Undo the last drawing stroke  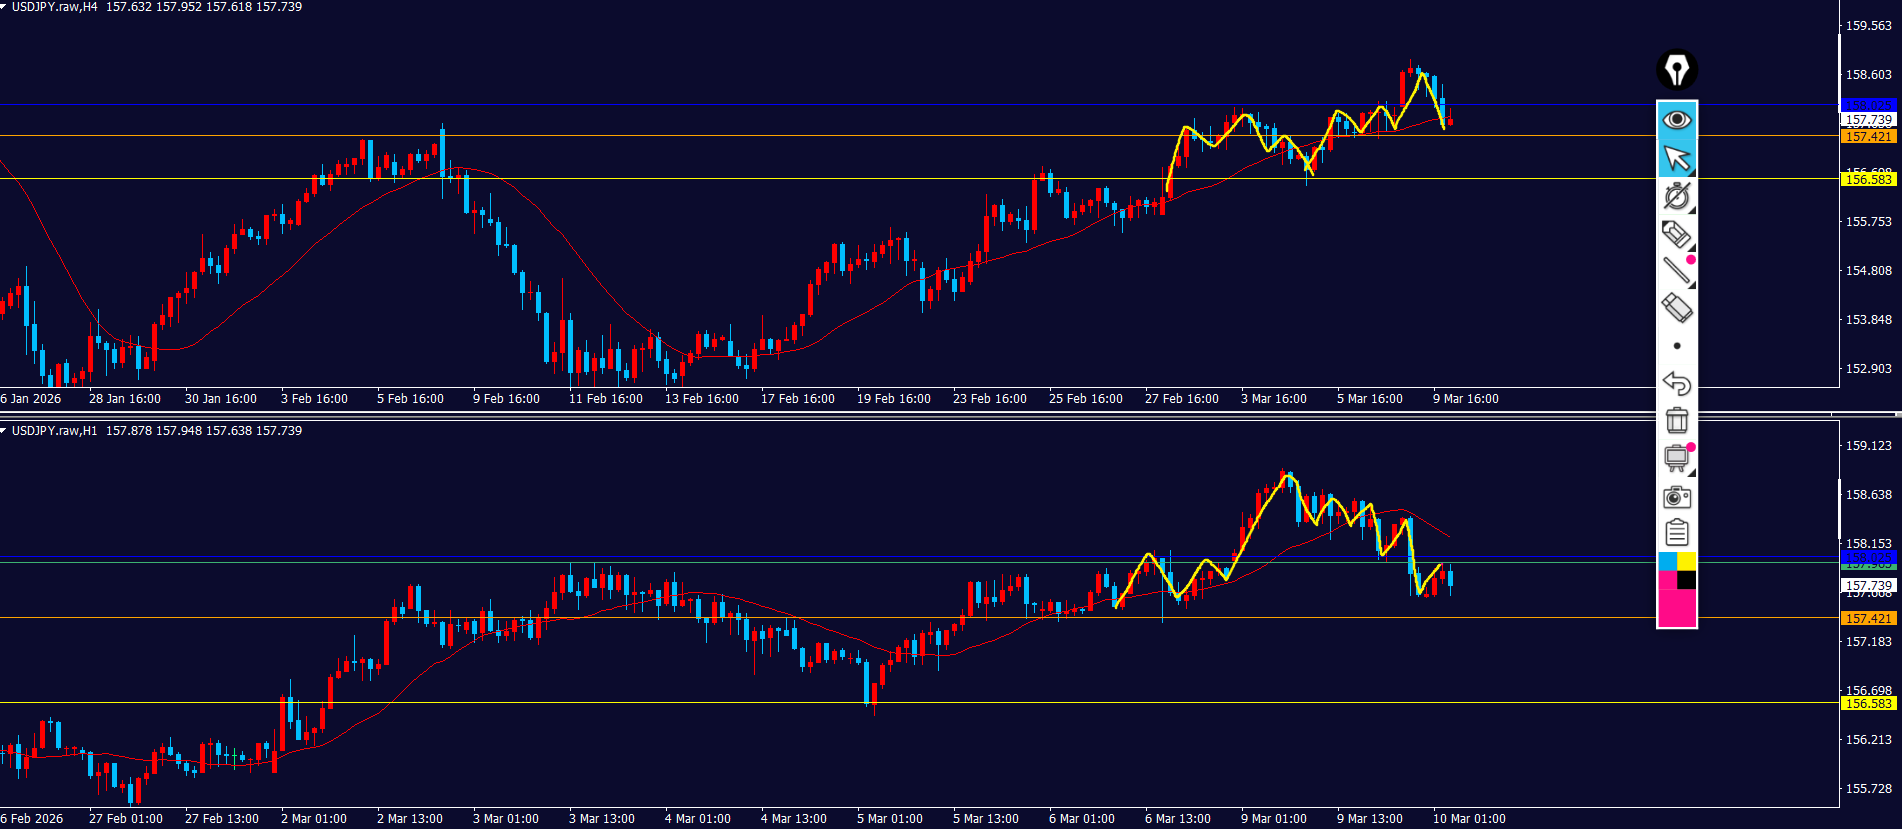coord(1676,383)
